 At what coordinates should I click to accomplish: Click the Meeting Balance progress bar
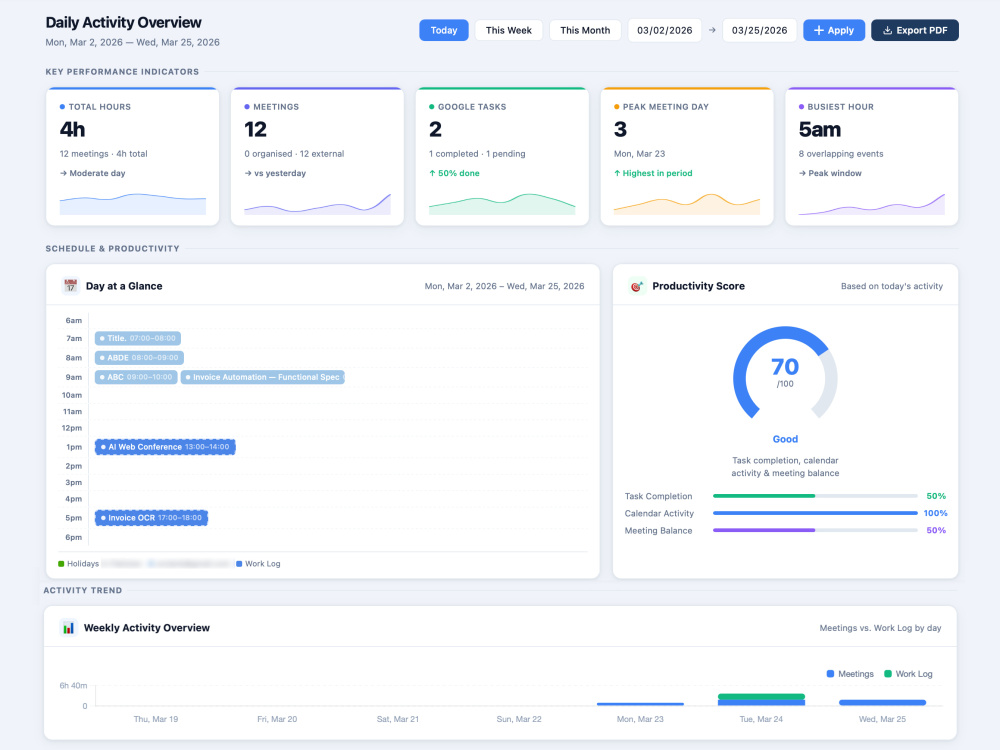click(815, 530)
